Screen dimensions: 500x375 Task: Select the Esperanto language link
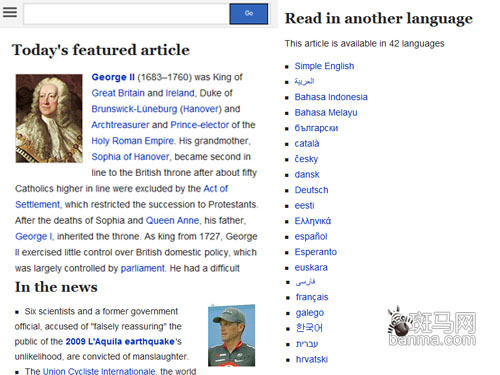(316, 252)
